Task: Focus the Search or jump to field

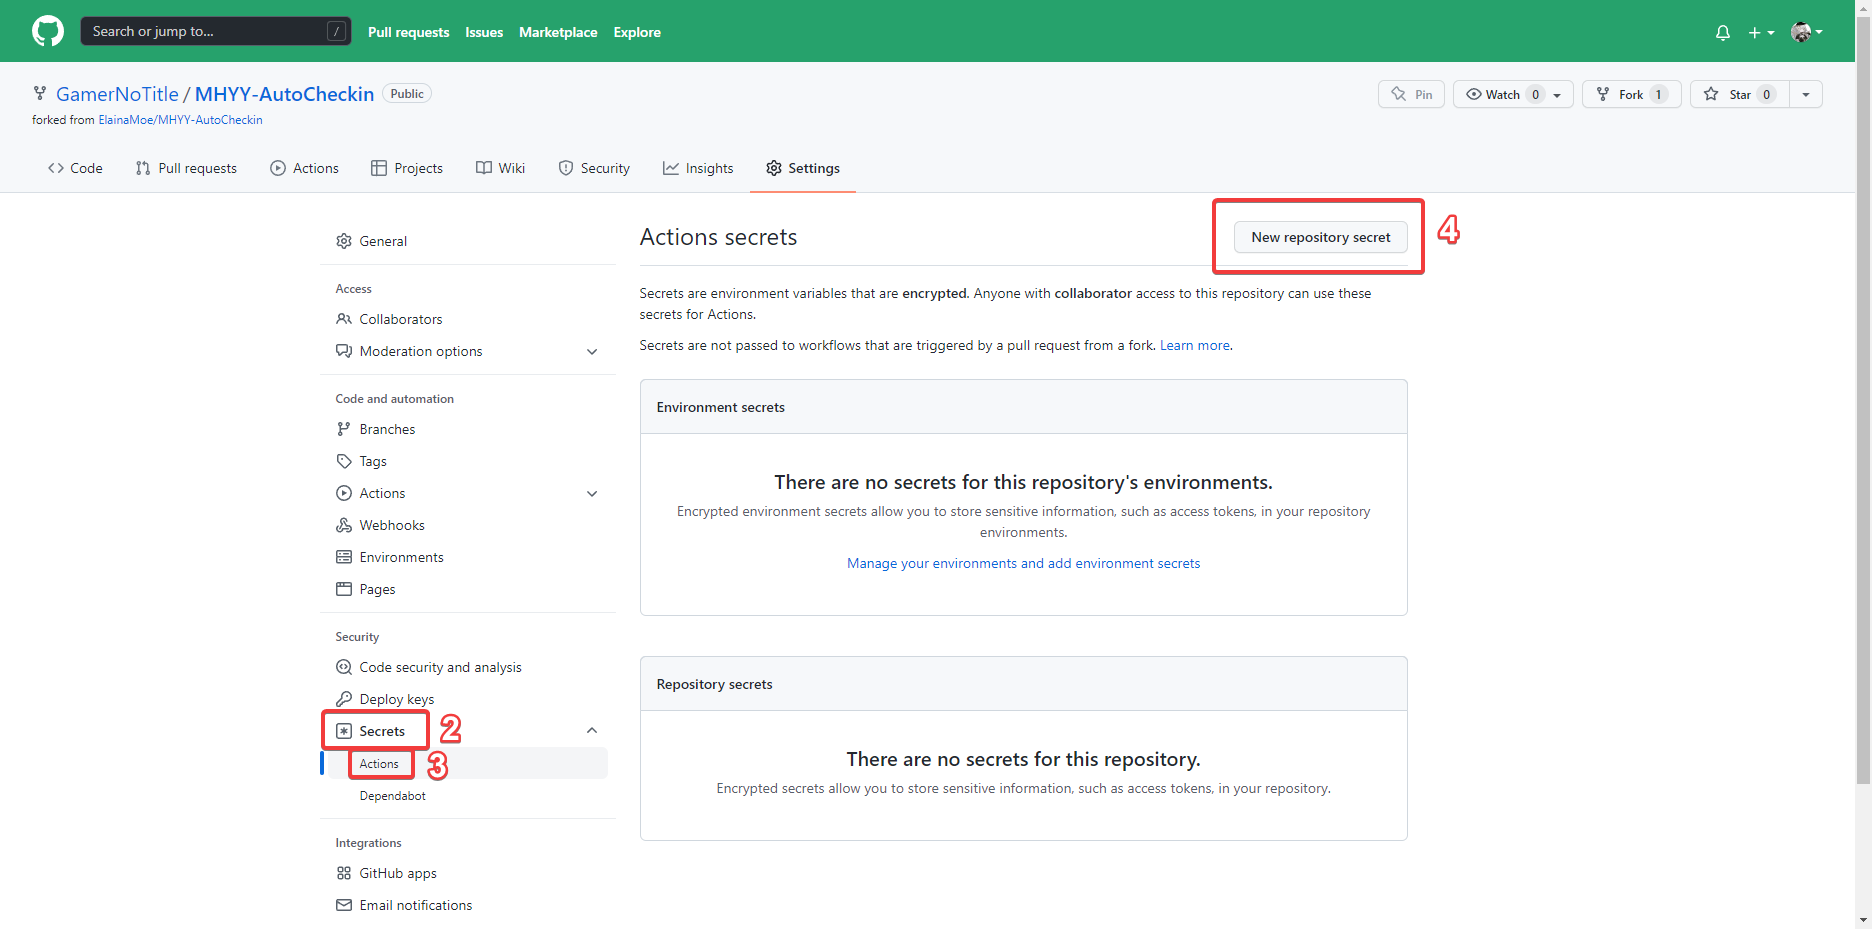Action: point(205,31)
